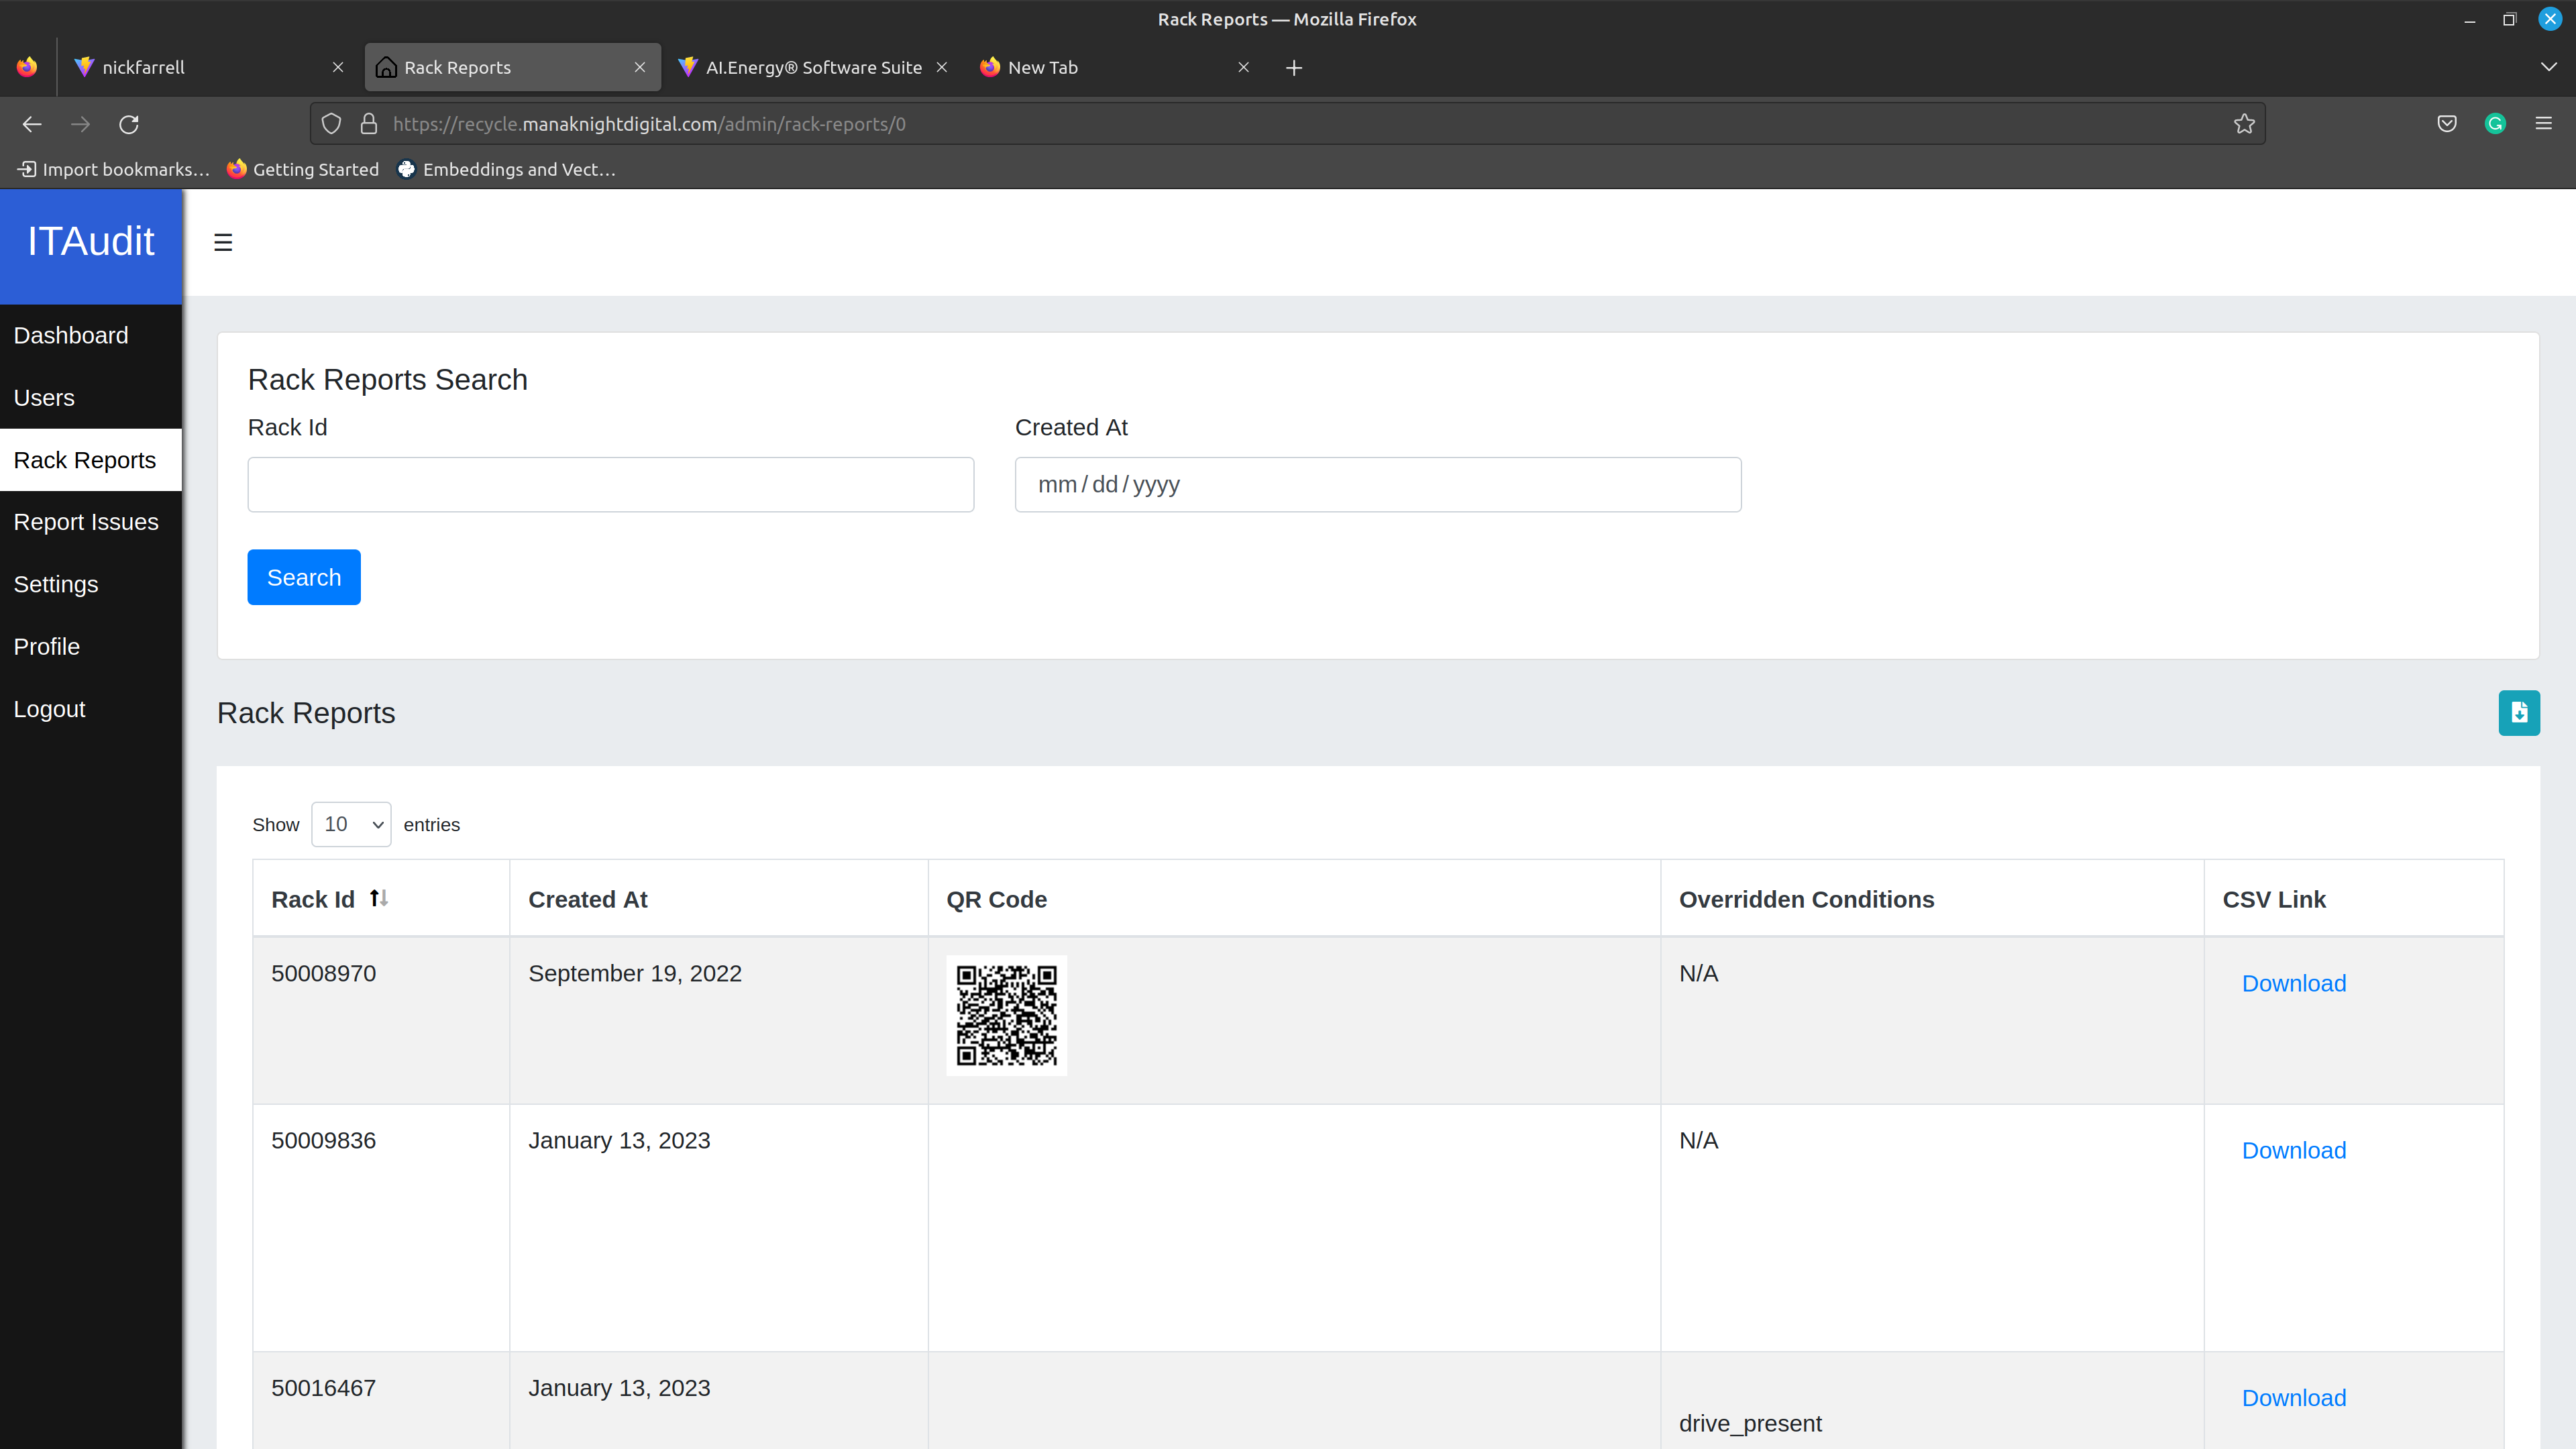
Task: Open Embeddings and Vect… bookmark
Action: tap(506, 169)
